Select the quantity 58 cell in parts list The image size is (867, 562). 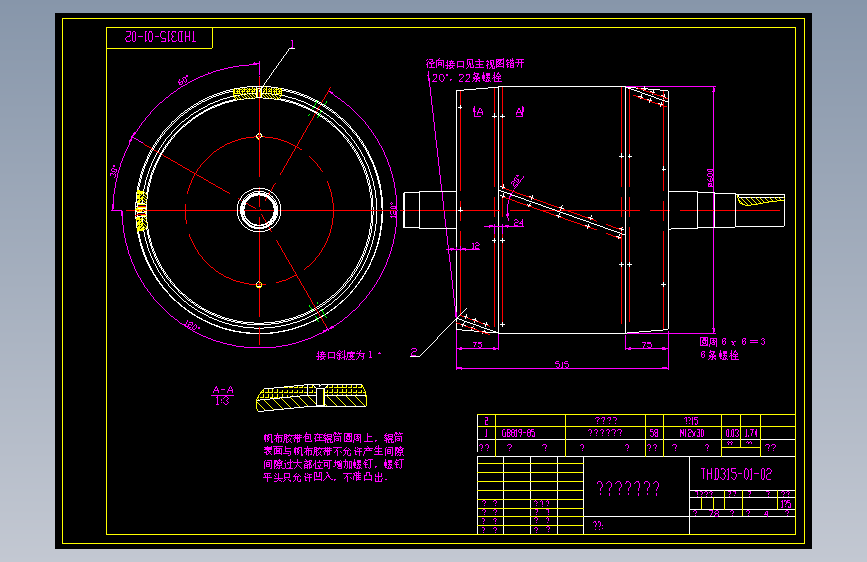tap(654, 433)
